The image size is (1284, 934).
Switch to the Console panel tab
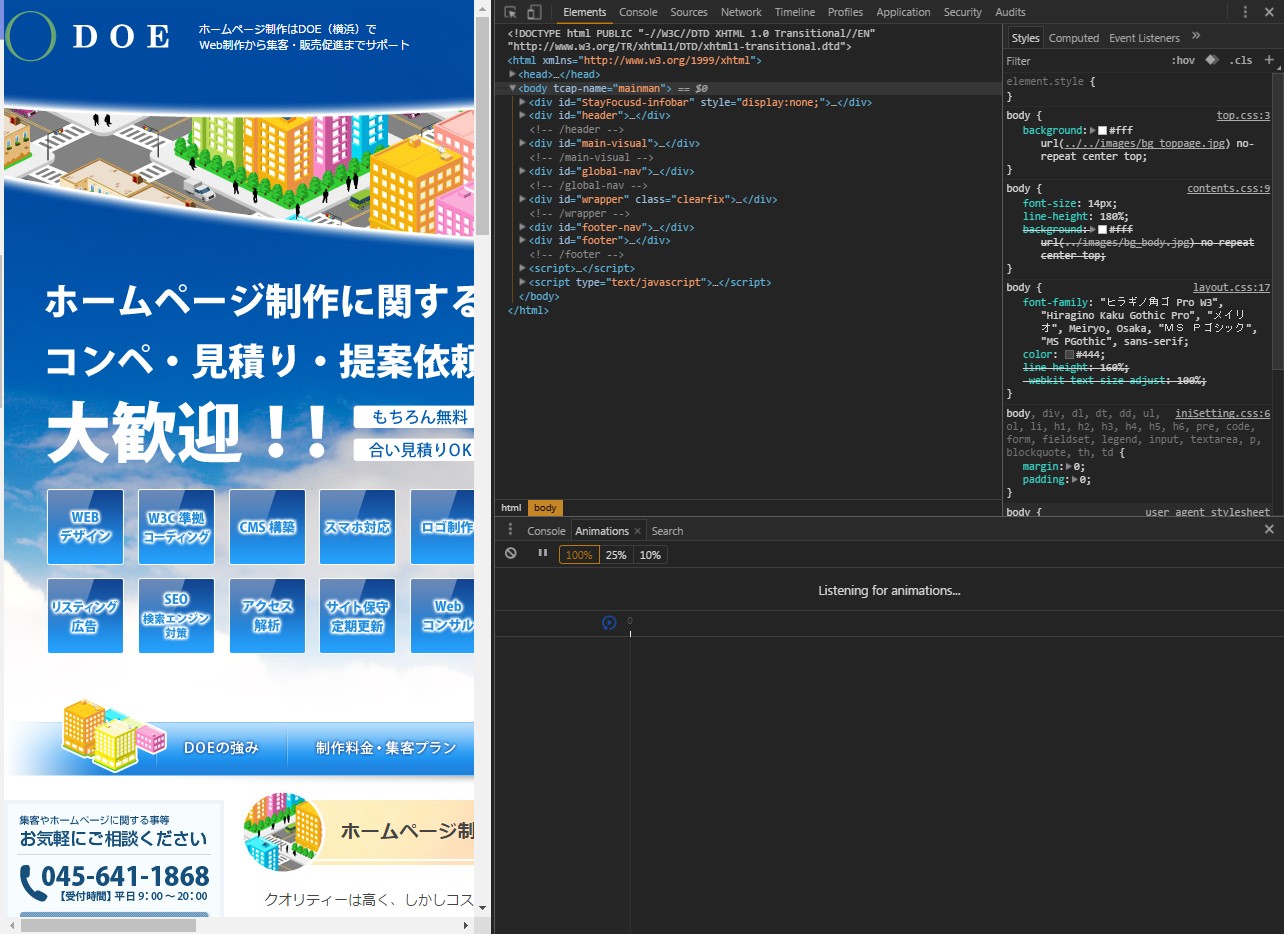[x=638, y=12]
